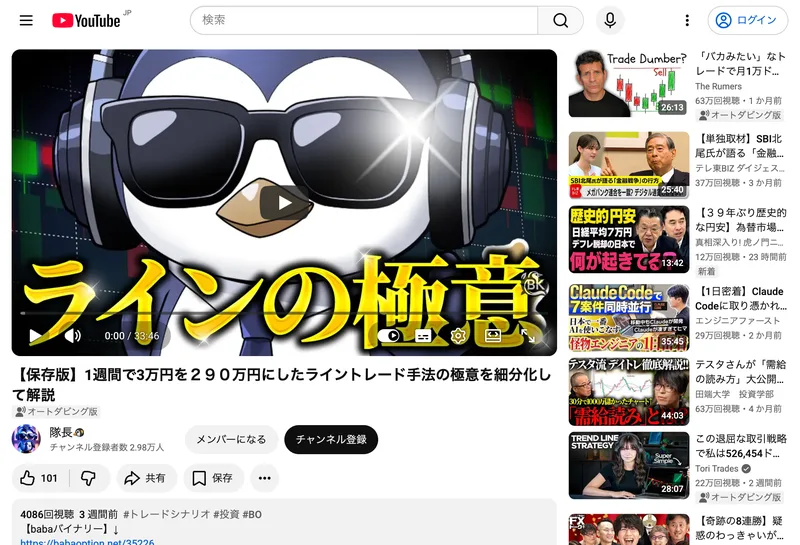
Task: Click the #BO hashtag
Action: coord(252,514)
